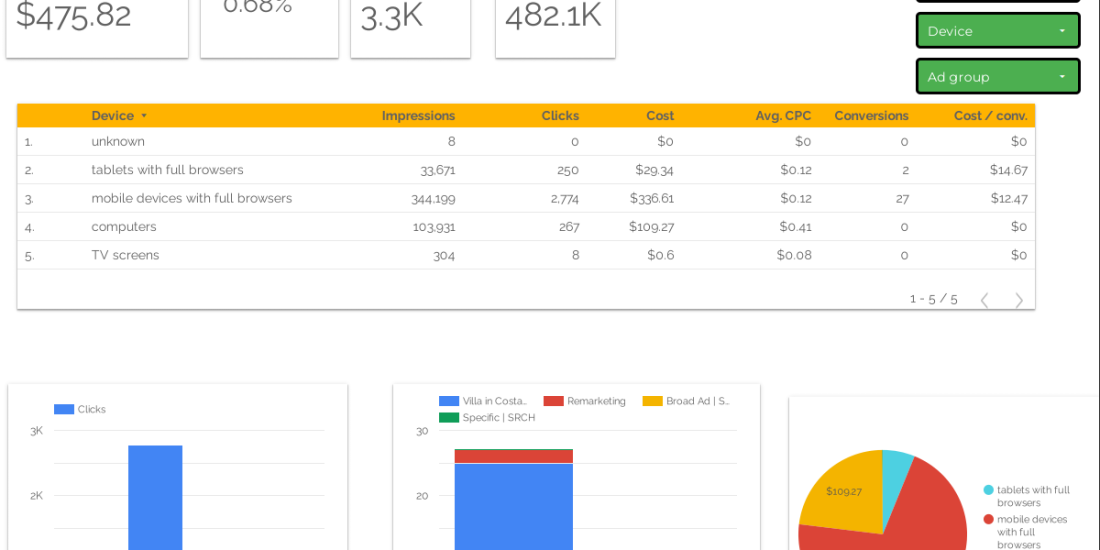Click the 103,931 impressions value
This screenshot has height=550, width=1100.
pyautogui.click(x=434, y=227)
